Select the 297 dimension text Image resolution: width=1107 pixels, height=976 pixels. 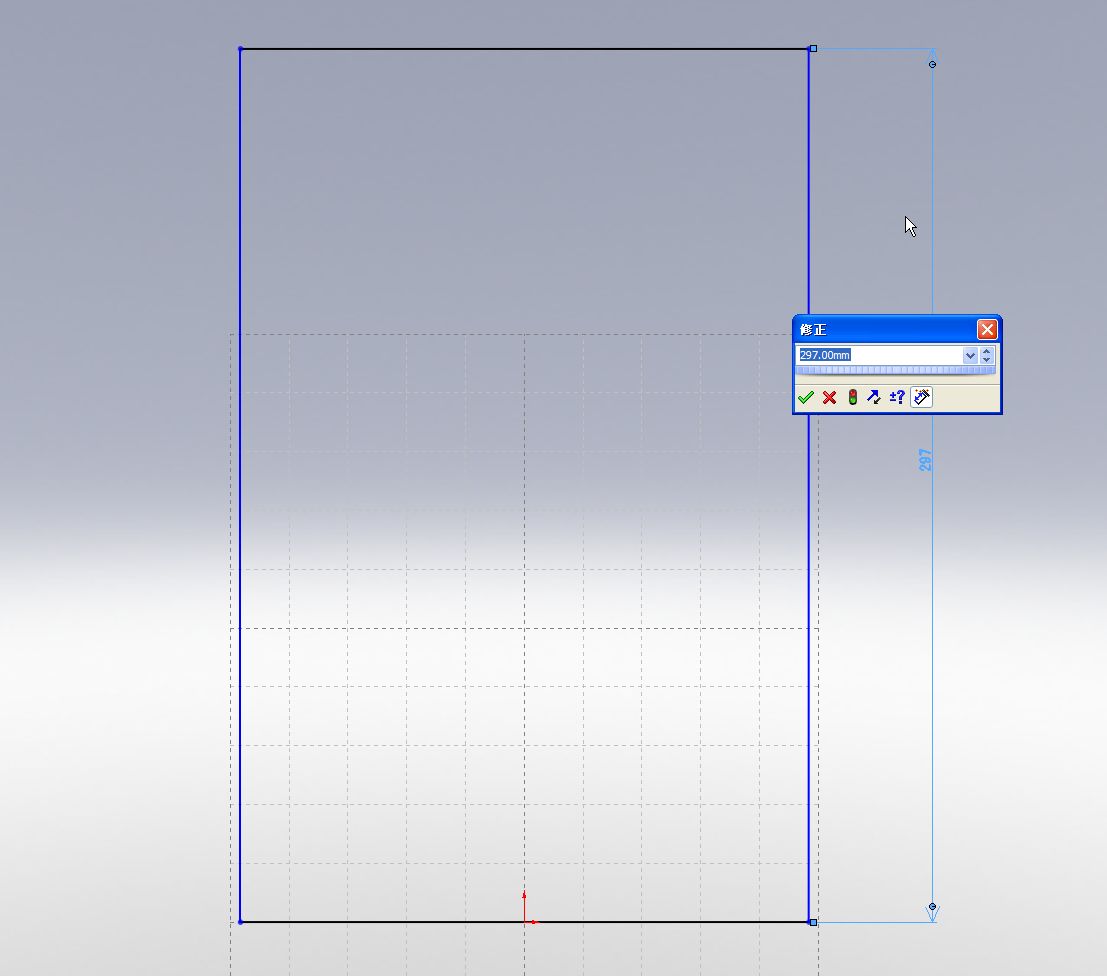926,460
